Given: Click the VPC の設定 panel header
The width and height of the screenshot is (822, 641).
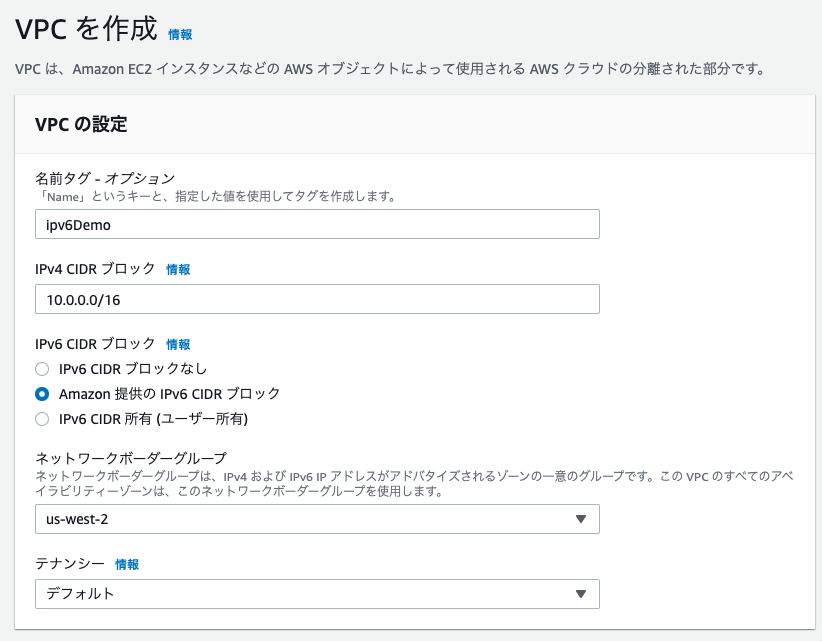Looking at the screenshot, I should pos(415,125).
